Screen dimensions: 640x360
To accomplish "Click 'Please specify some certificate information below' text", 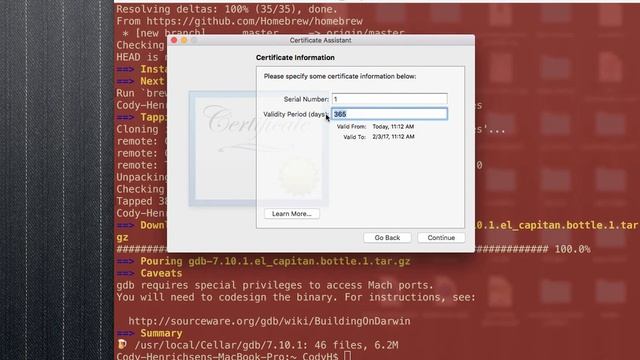I will (x=340, y=76).
